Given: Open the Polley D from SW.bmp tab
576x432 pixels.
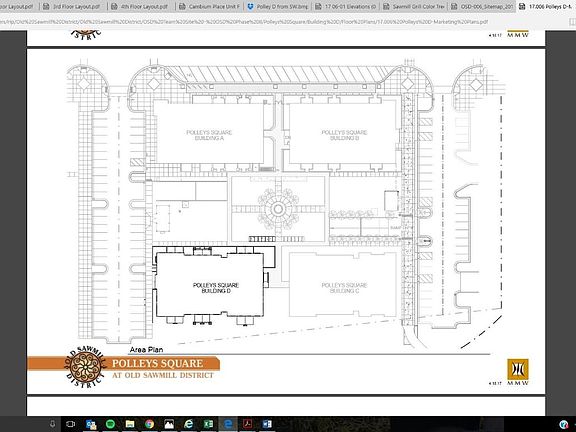Looking at the screenshot, I should click(277, 6).
